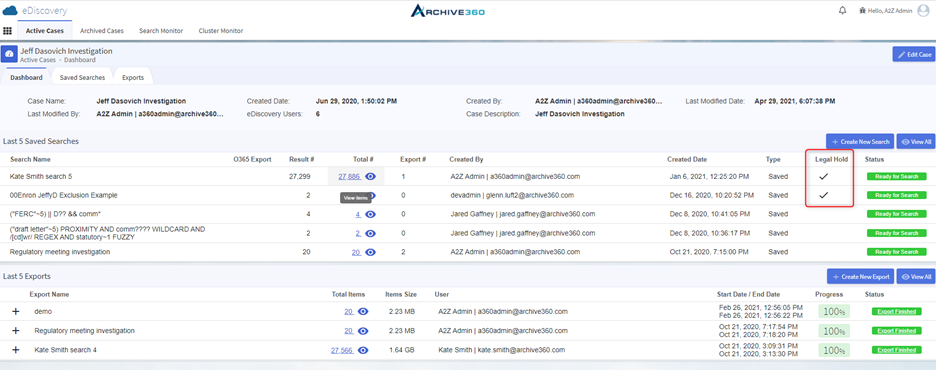This screenshot has height=370, width=936.
Task: Open the apps grid launcher icon
Action: [8, 31]
